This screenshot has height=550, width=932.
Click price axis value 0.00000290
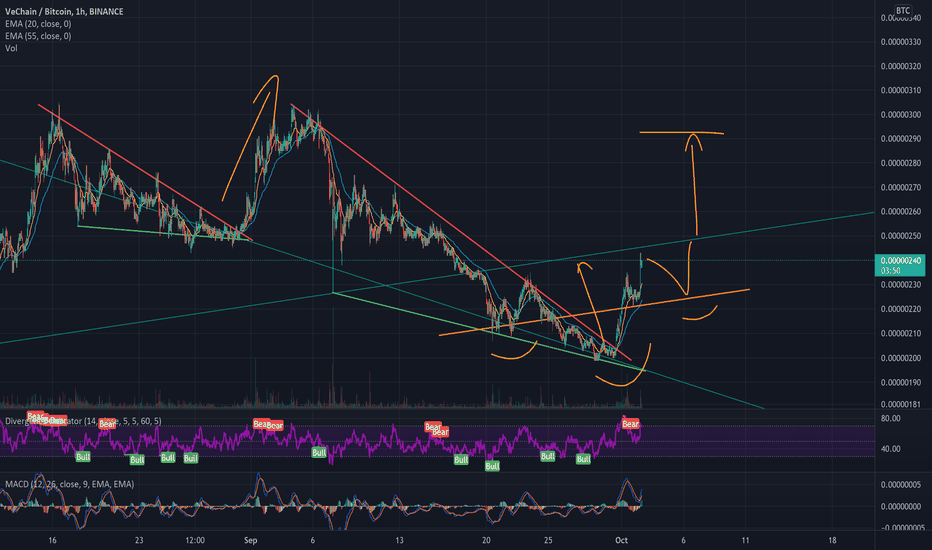[901, 139]
